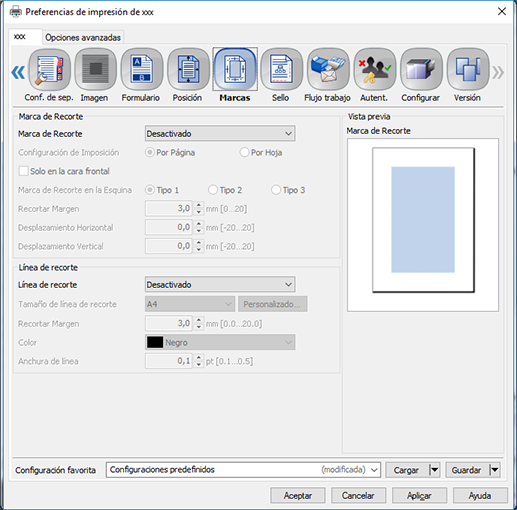Open the Configuración favorita combo box
Screen dimensions: 517x510
pos(243,470)
